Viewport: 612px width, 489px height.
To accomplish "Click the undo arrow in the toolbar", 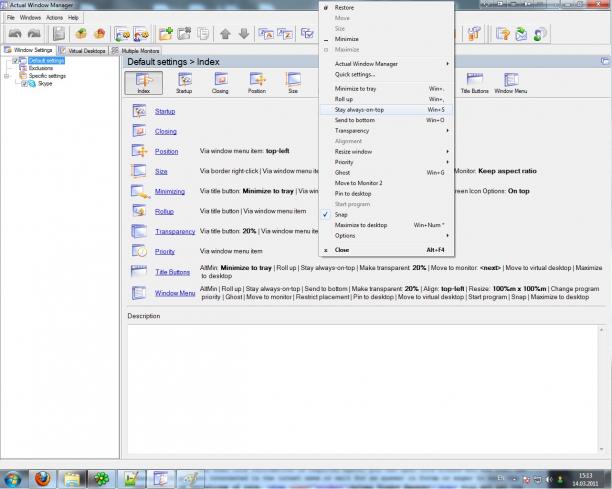I will (15, 34).
